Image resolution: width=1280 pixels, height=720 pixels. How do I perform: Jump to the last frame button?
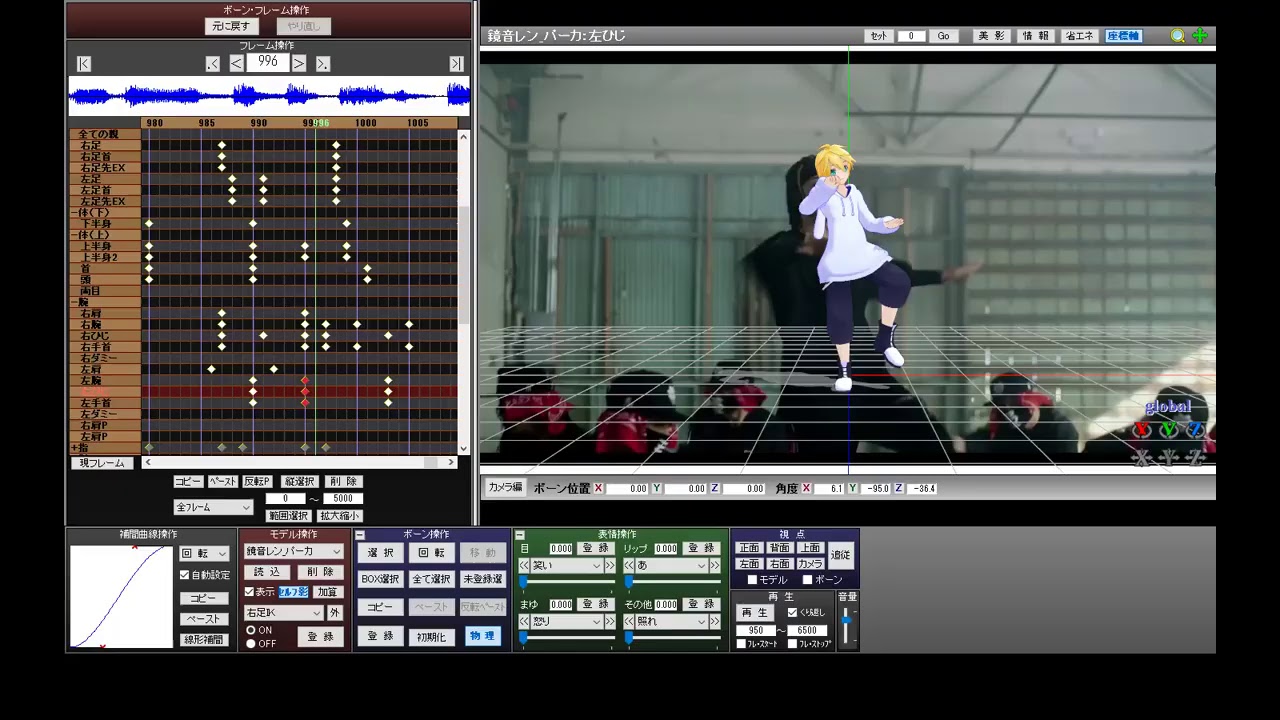click(456, 64)
